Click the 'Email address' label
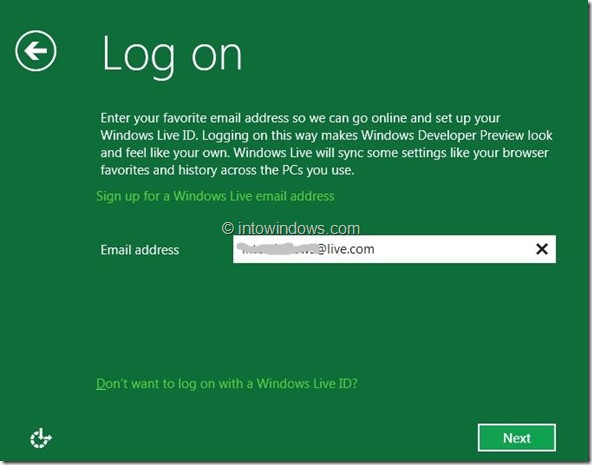This screenshot has height=465, width=592. click(x=140, y=250)
